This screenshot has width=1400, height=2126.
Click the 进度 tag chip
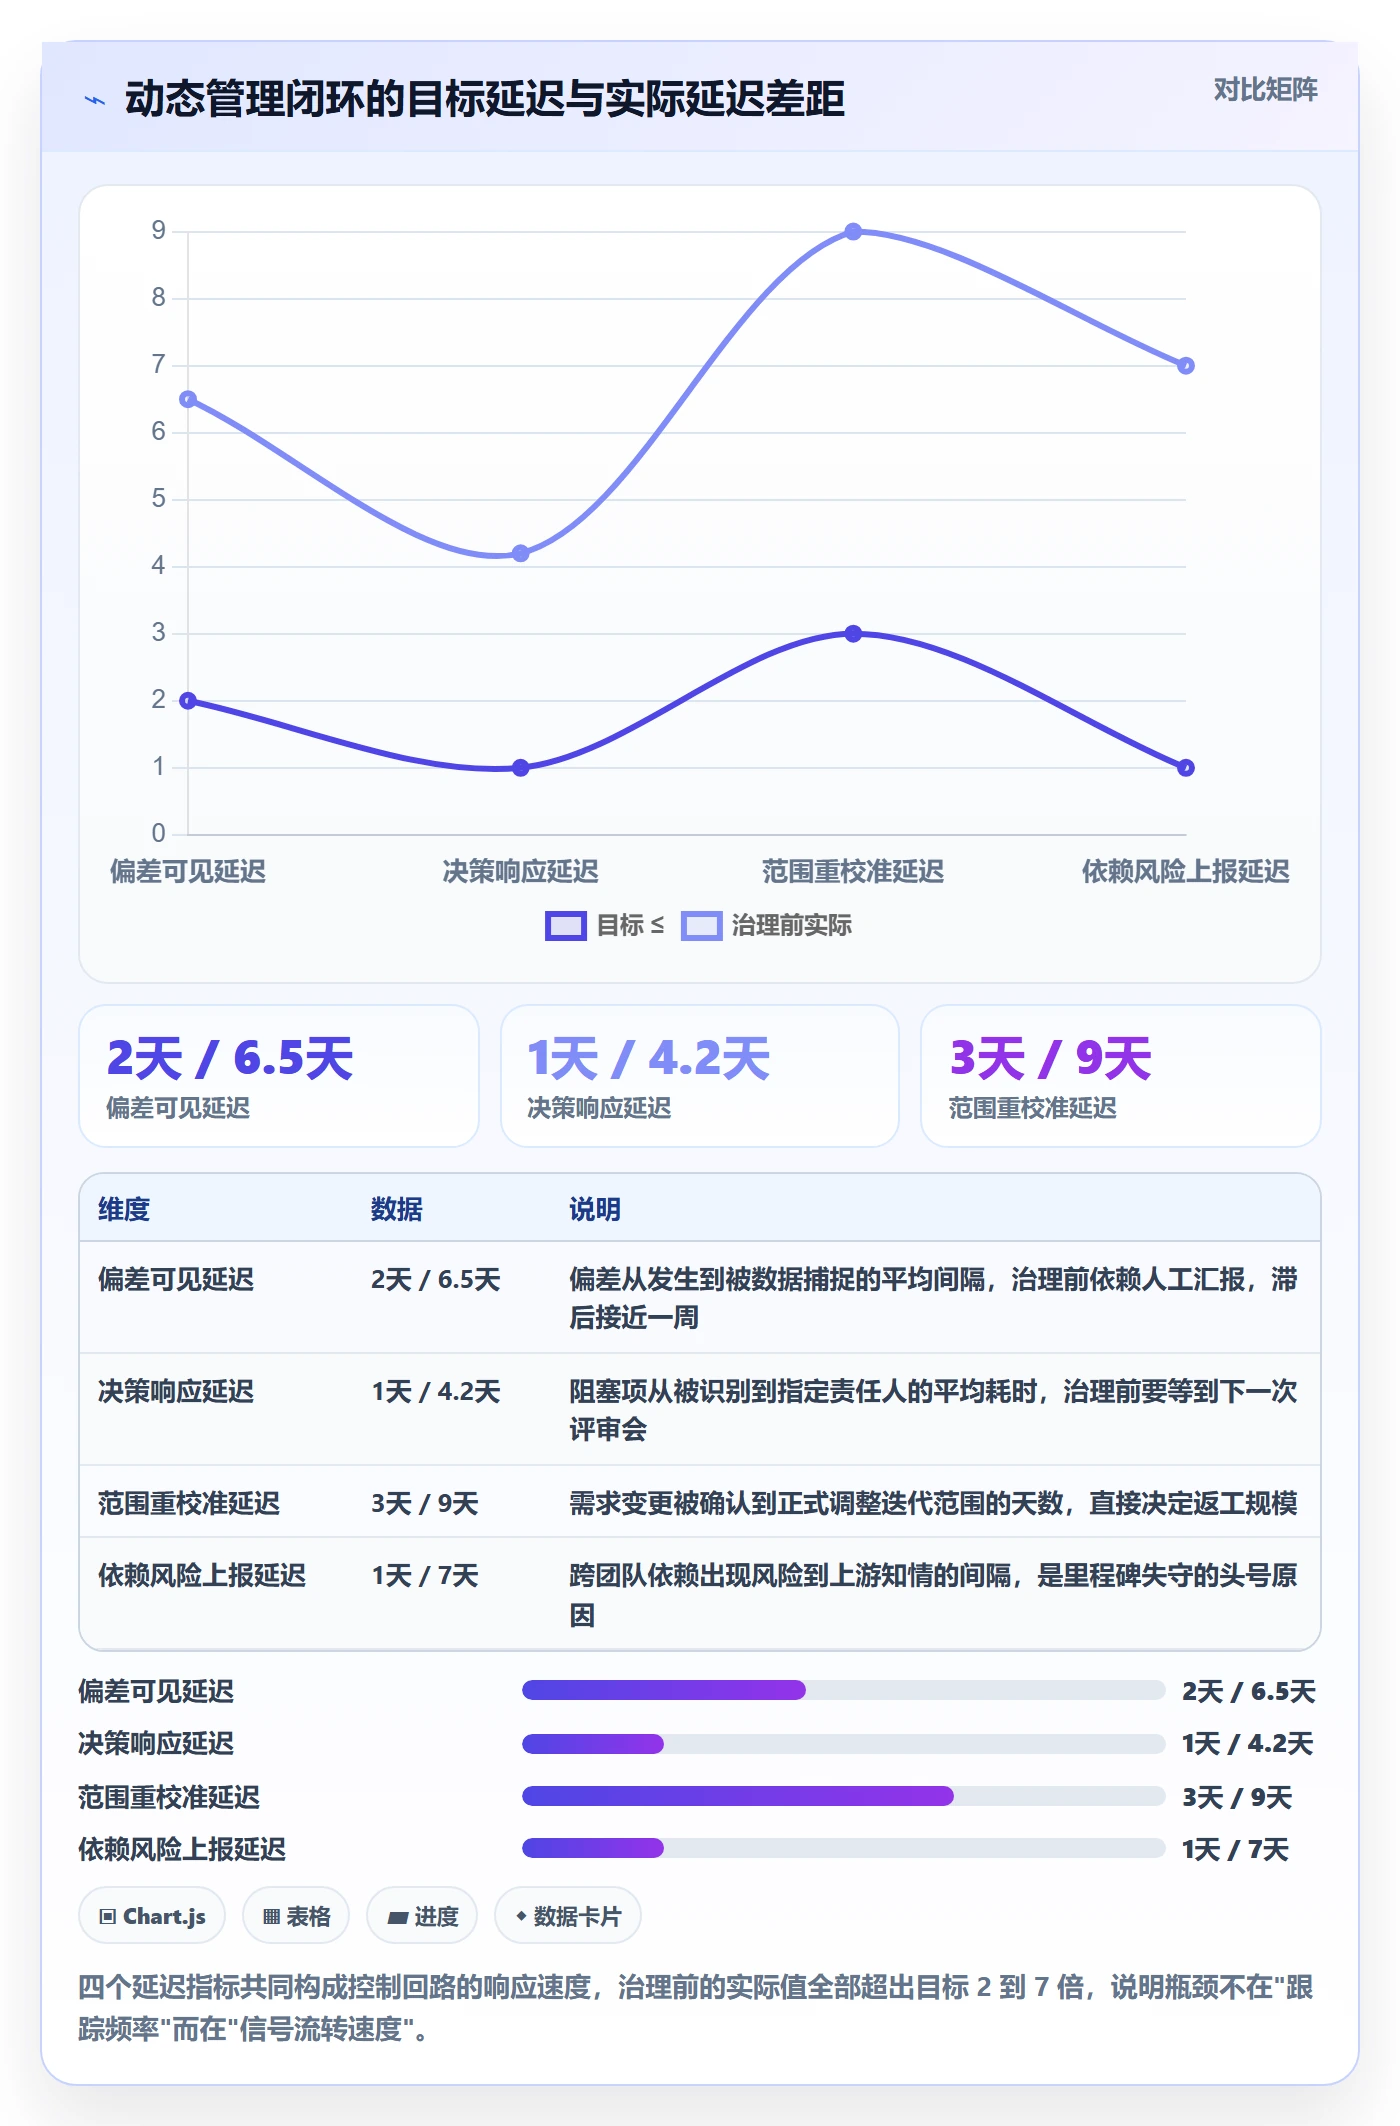tap(422, 1916)
